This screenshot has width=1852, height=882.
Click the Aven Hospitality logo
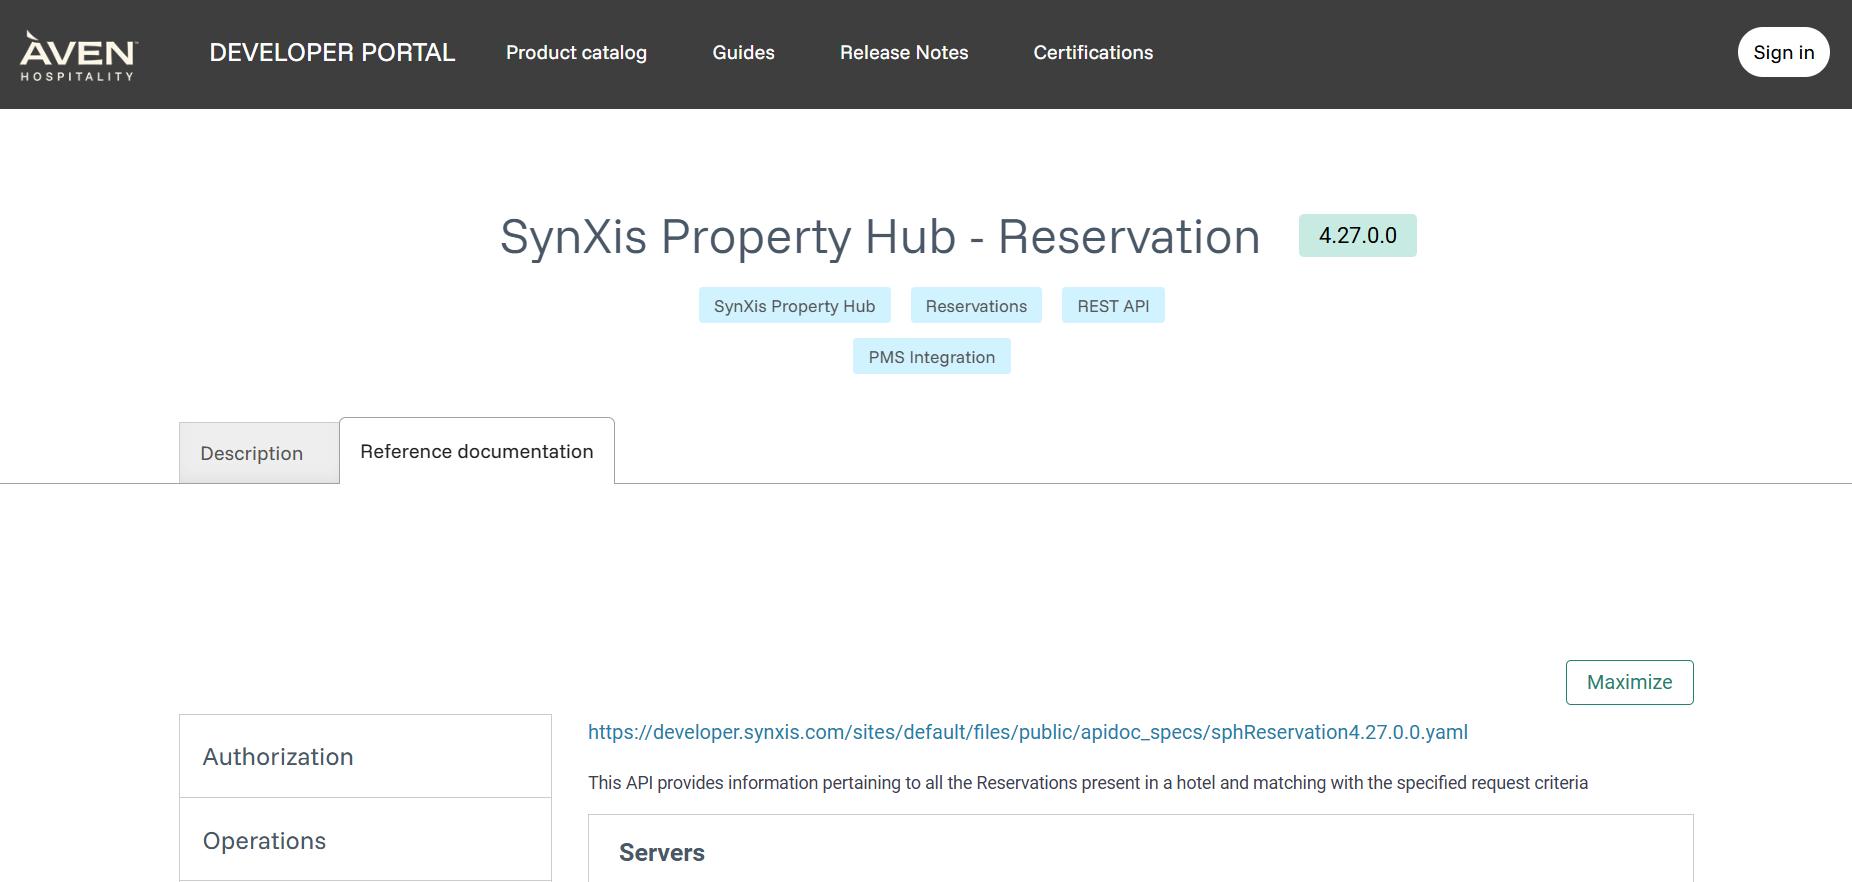(78, 55)
